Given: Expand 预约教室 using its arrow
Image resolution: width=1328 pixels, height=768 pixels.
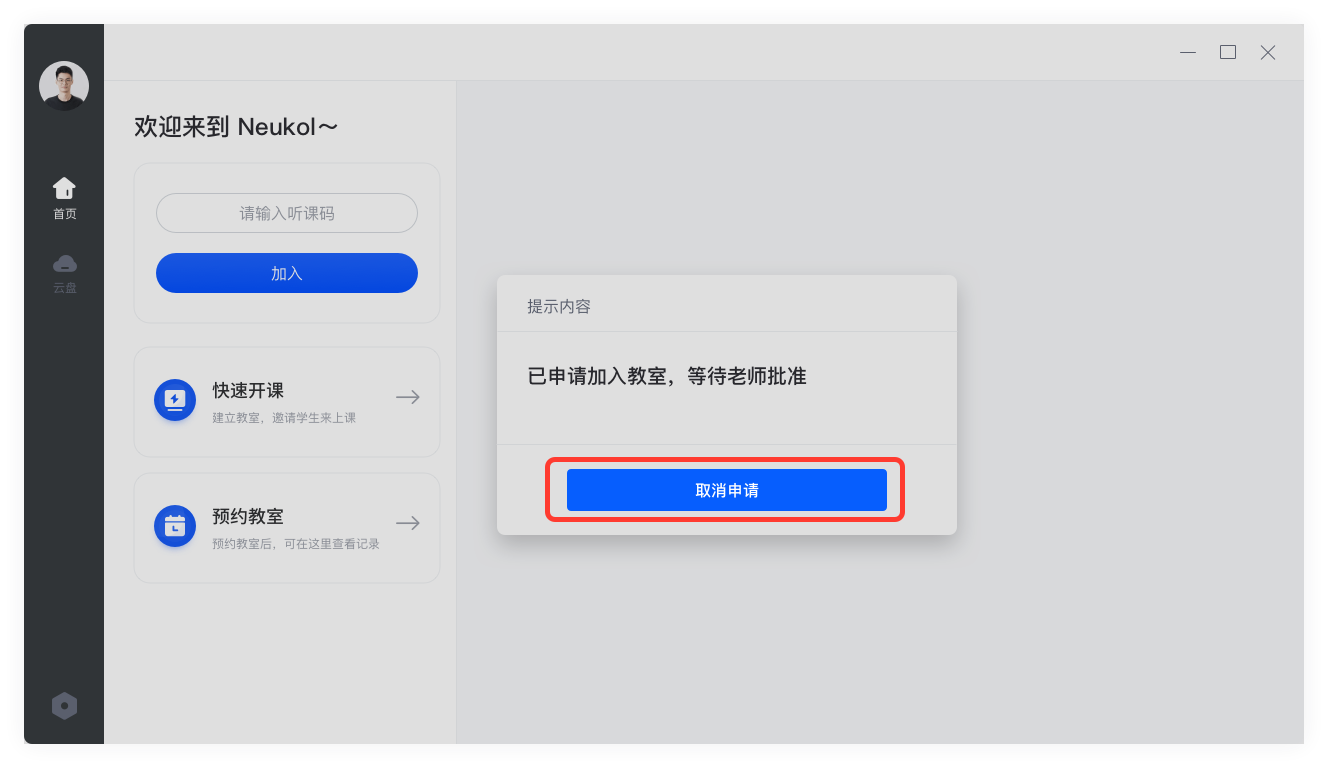Looking at the screenshot, I should point(407,523).
